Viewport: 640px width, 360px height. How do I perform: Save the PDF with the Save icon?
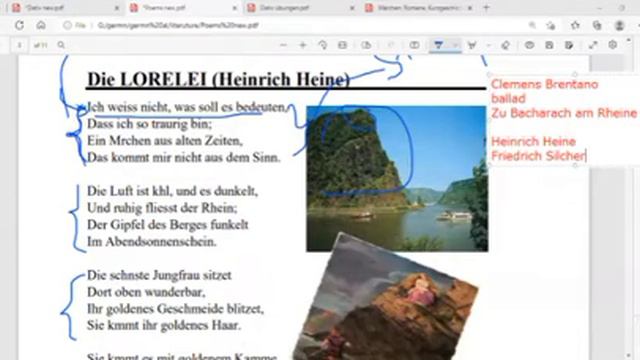(549, 45)
